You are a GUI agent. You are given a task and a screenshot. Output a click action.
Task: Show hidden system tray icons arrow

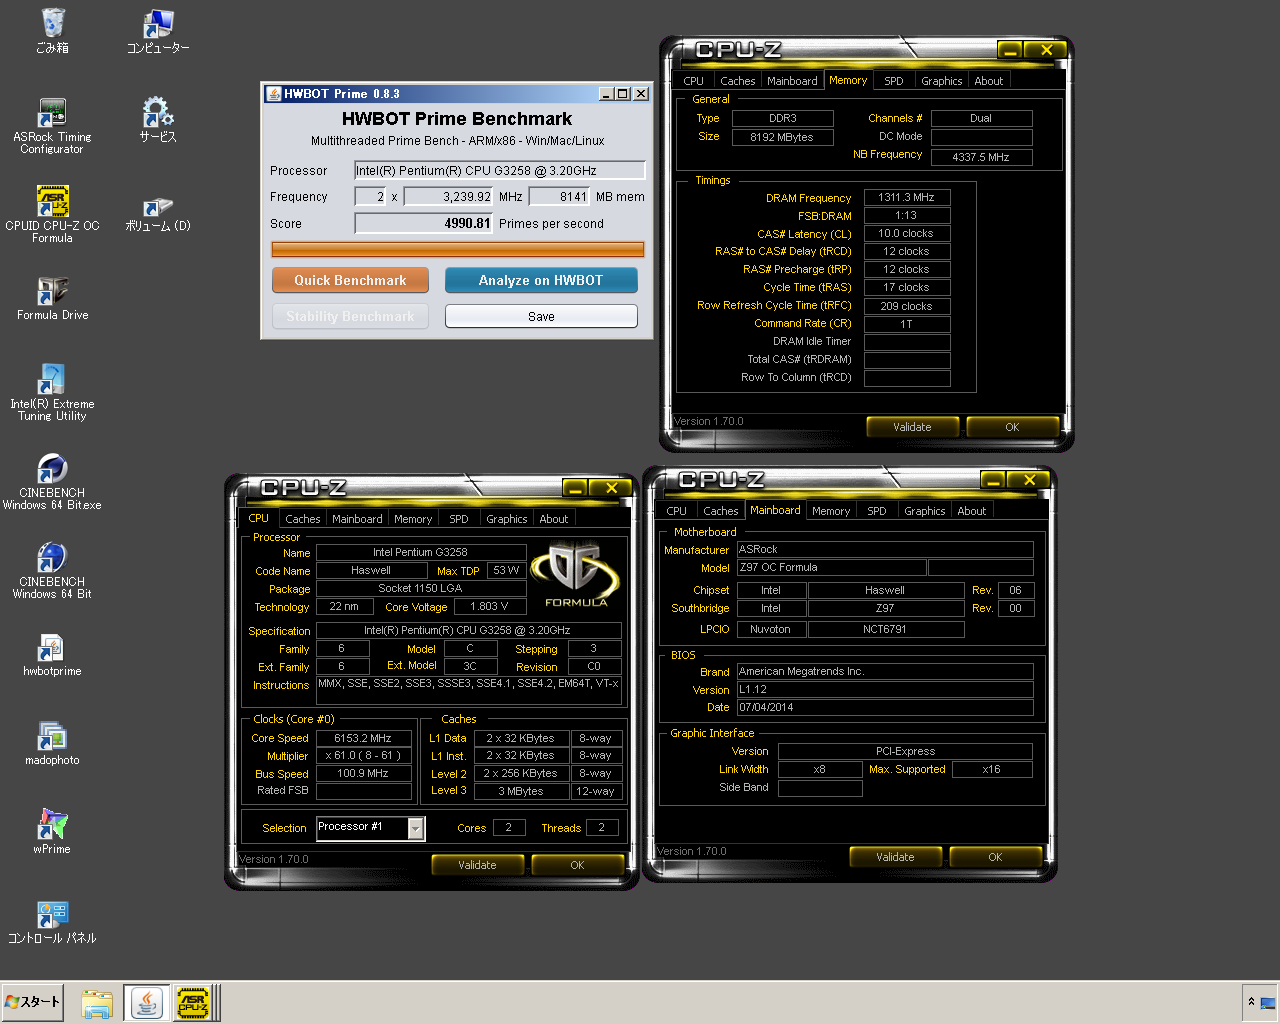(1250, 1002)
